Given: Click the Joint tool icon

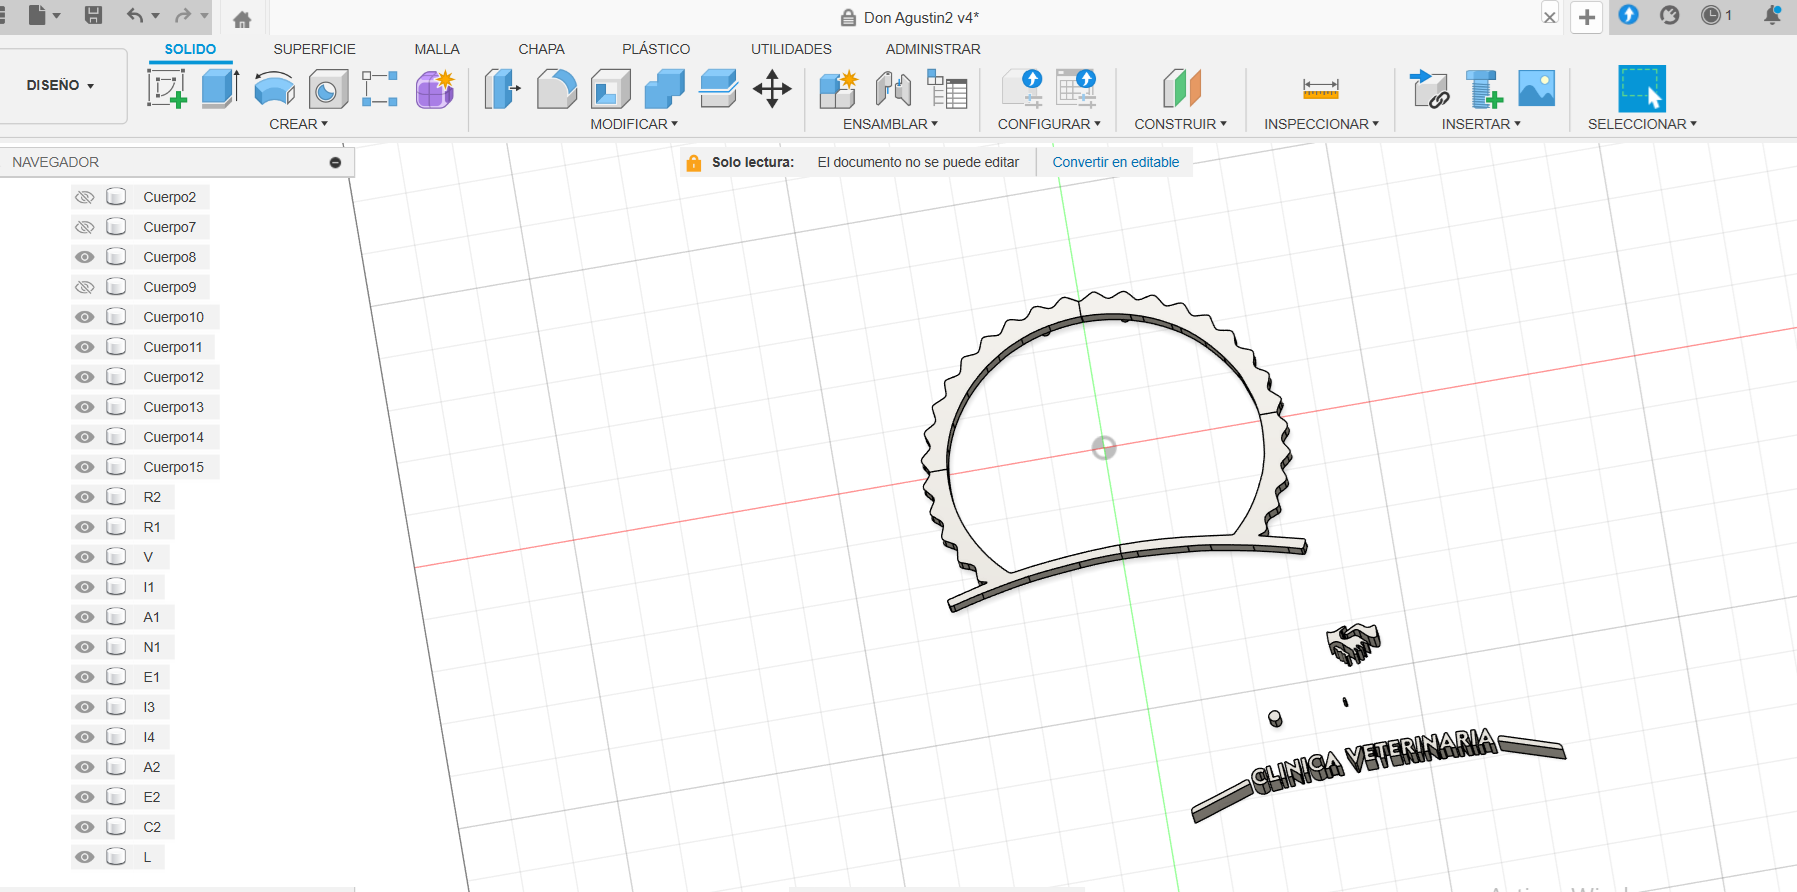Looking at the screenshot, I should pos(892,88).
